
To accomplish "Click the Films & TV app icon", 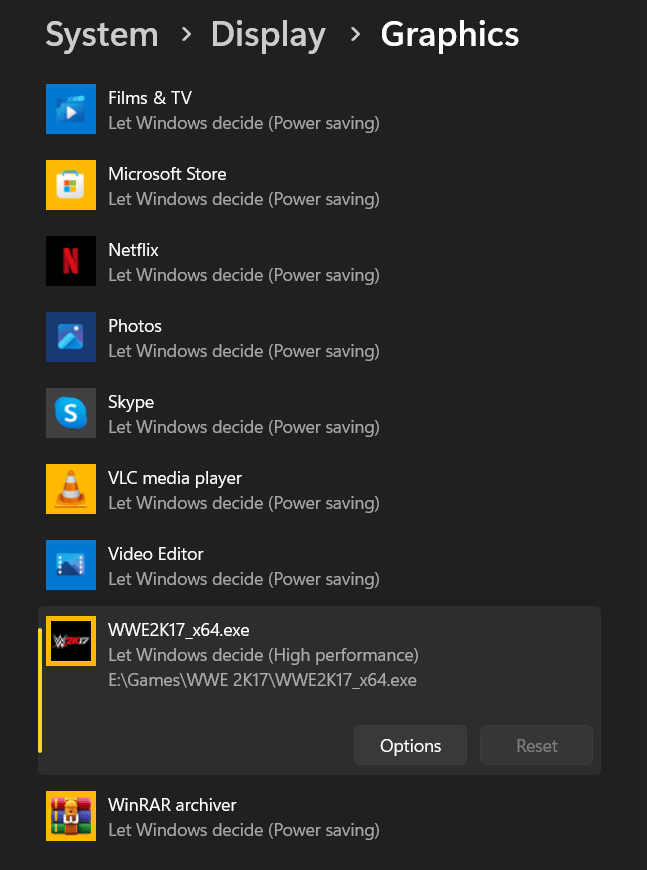I will click(71, 109).
